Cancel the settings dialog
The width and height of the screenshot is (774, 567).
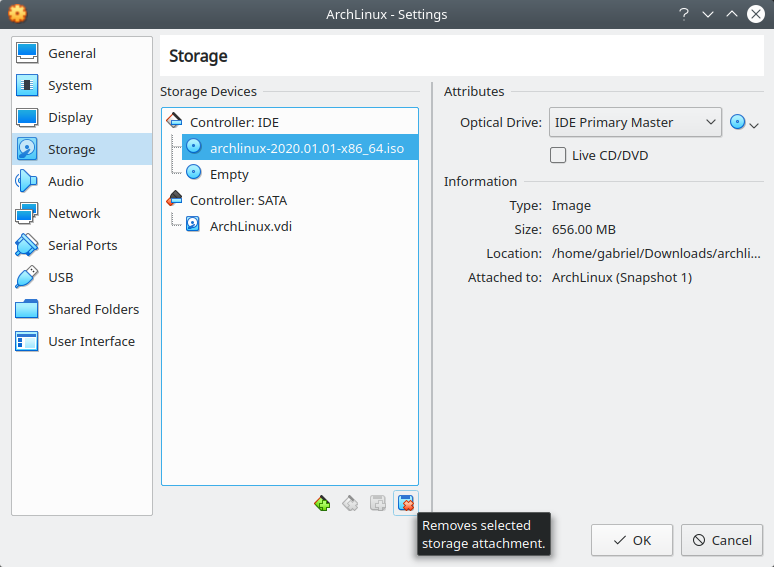(722, 540)
